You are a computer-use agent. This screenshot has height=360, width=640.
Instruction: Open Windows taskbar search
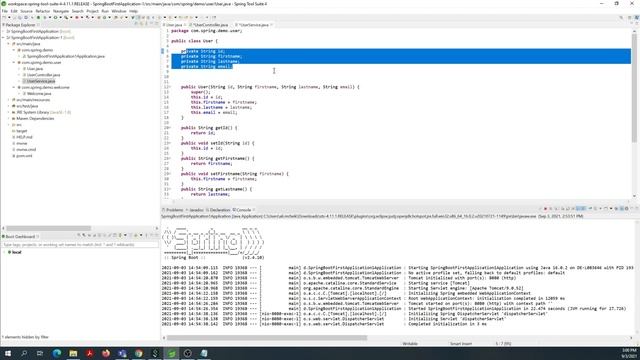click(x=24, y=353)
